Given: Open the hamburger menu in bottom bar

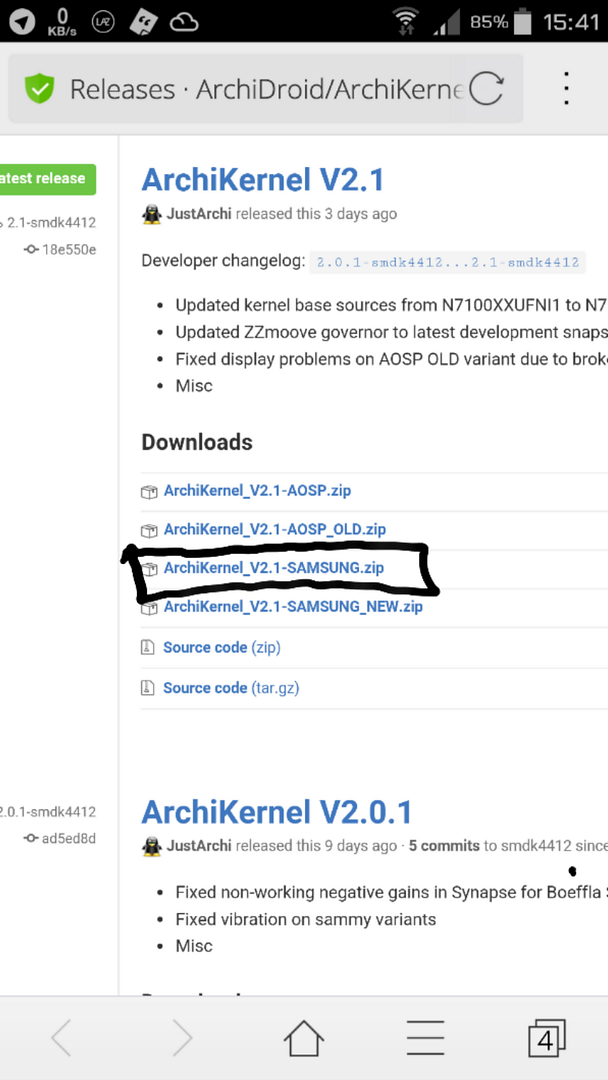Looking at the screenshot, I should pyautogui.click(x=425, y=1038).
